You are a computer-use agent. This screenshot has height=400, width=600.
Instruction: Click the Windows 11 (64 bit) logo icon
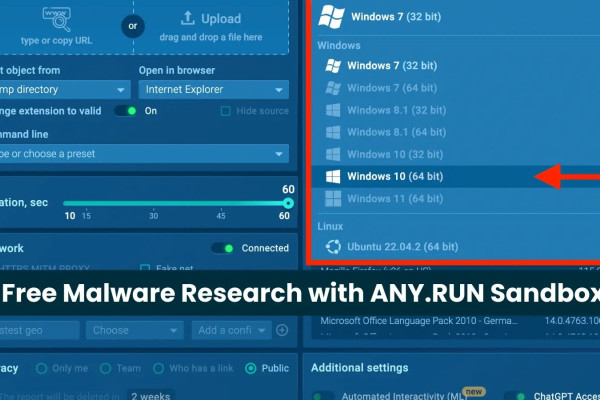[x=333, y=199]
